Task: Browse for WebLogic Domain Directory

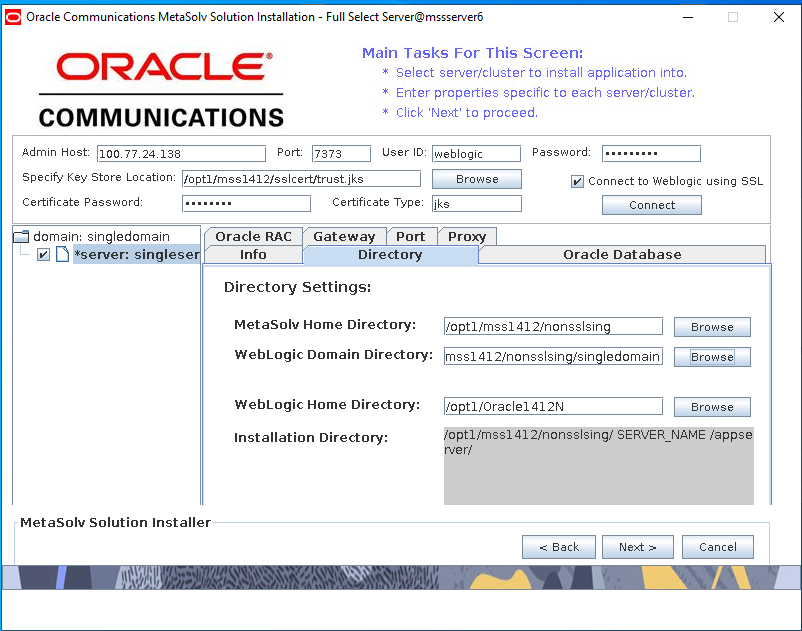Action: pyautogui.click(x=712, y=357)
